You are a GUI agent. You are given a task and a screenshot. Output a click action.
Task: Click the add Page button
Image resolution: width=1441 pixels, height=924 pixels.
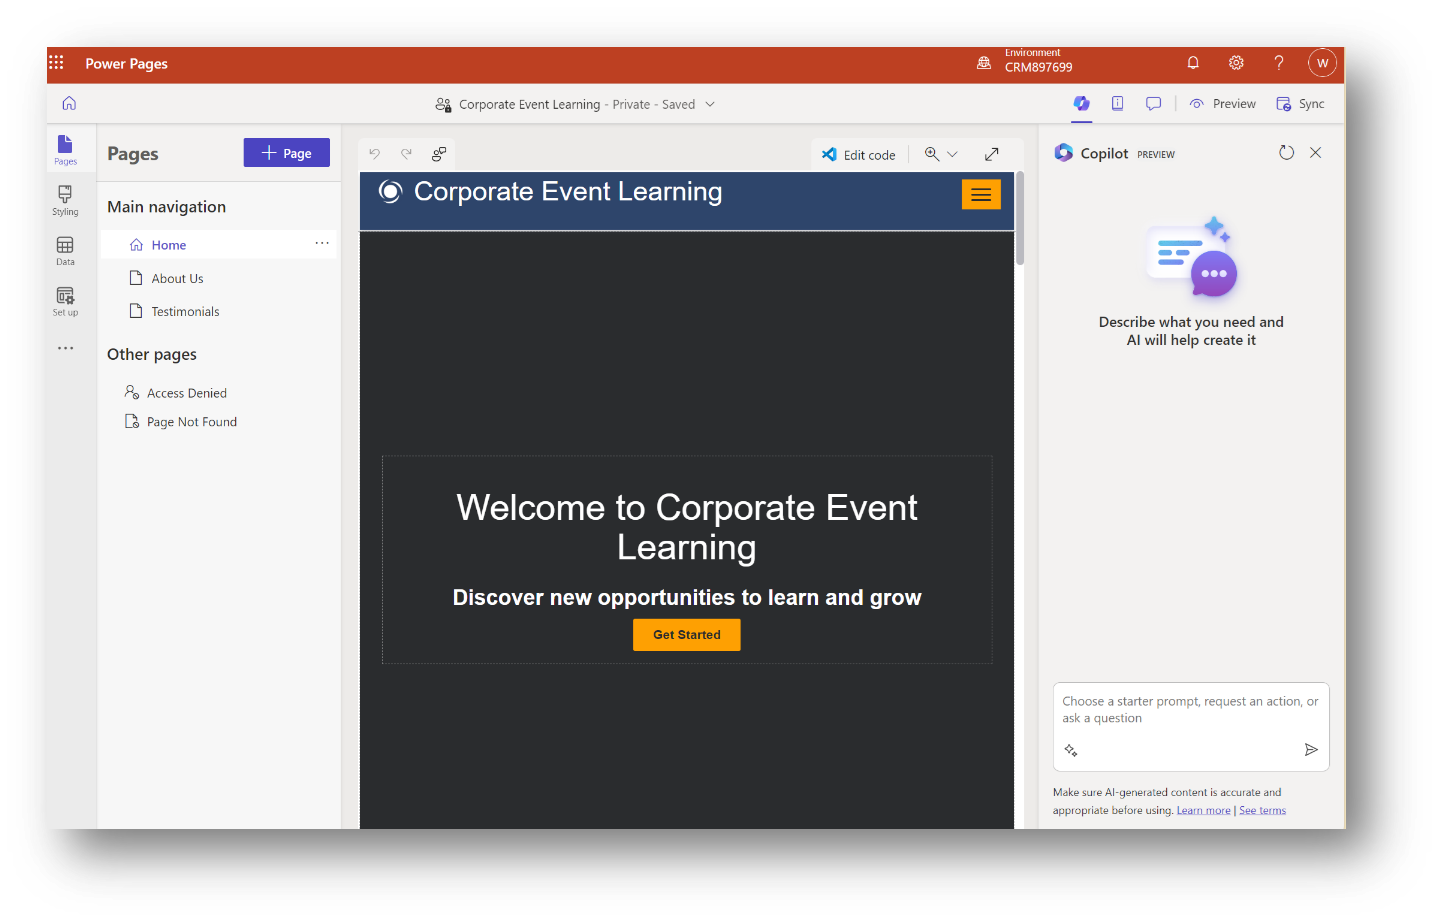287,153
